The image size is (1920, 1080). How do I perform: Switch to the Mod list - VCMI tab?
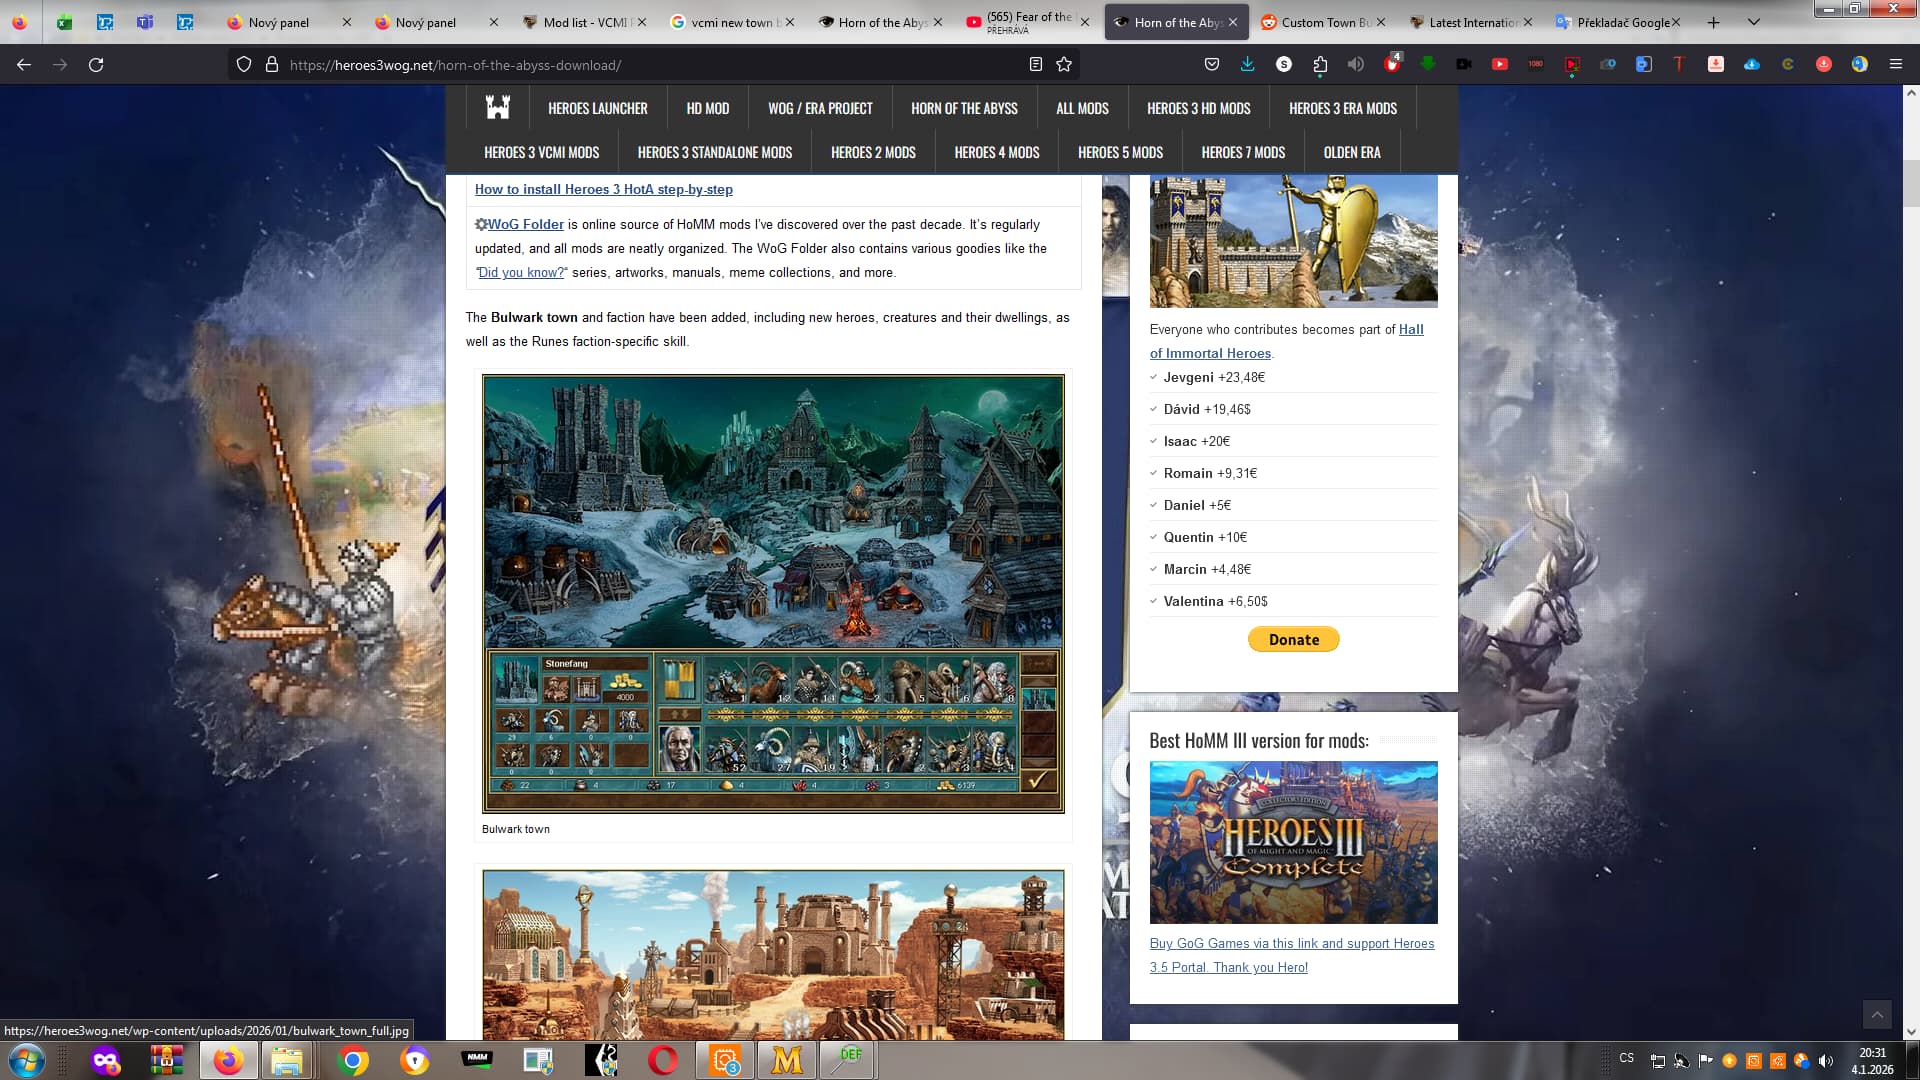click(584, 22)
